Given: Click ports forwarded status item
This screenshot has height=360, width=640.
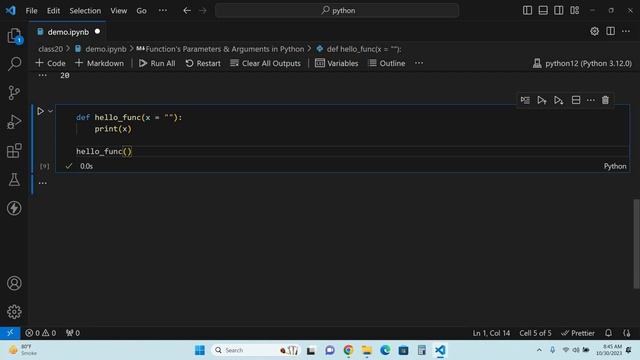Looking at the screenshot, I should click(x=73, y=333).
